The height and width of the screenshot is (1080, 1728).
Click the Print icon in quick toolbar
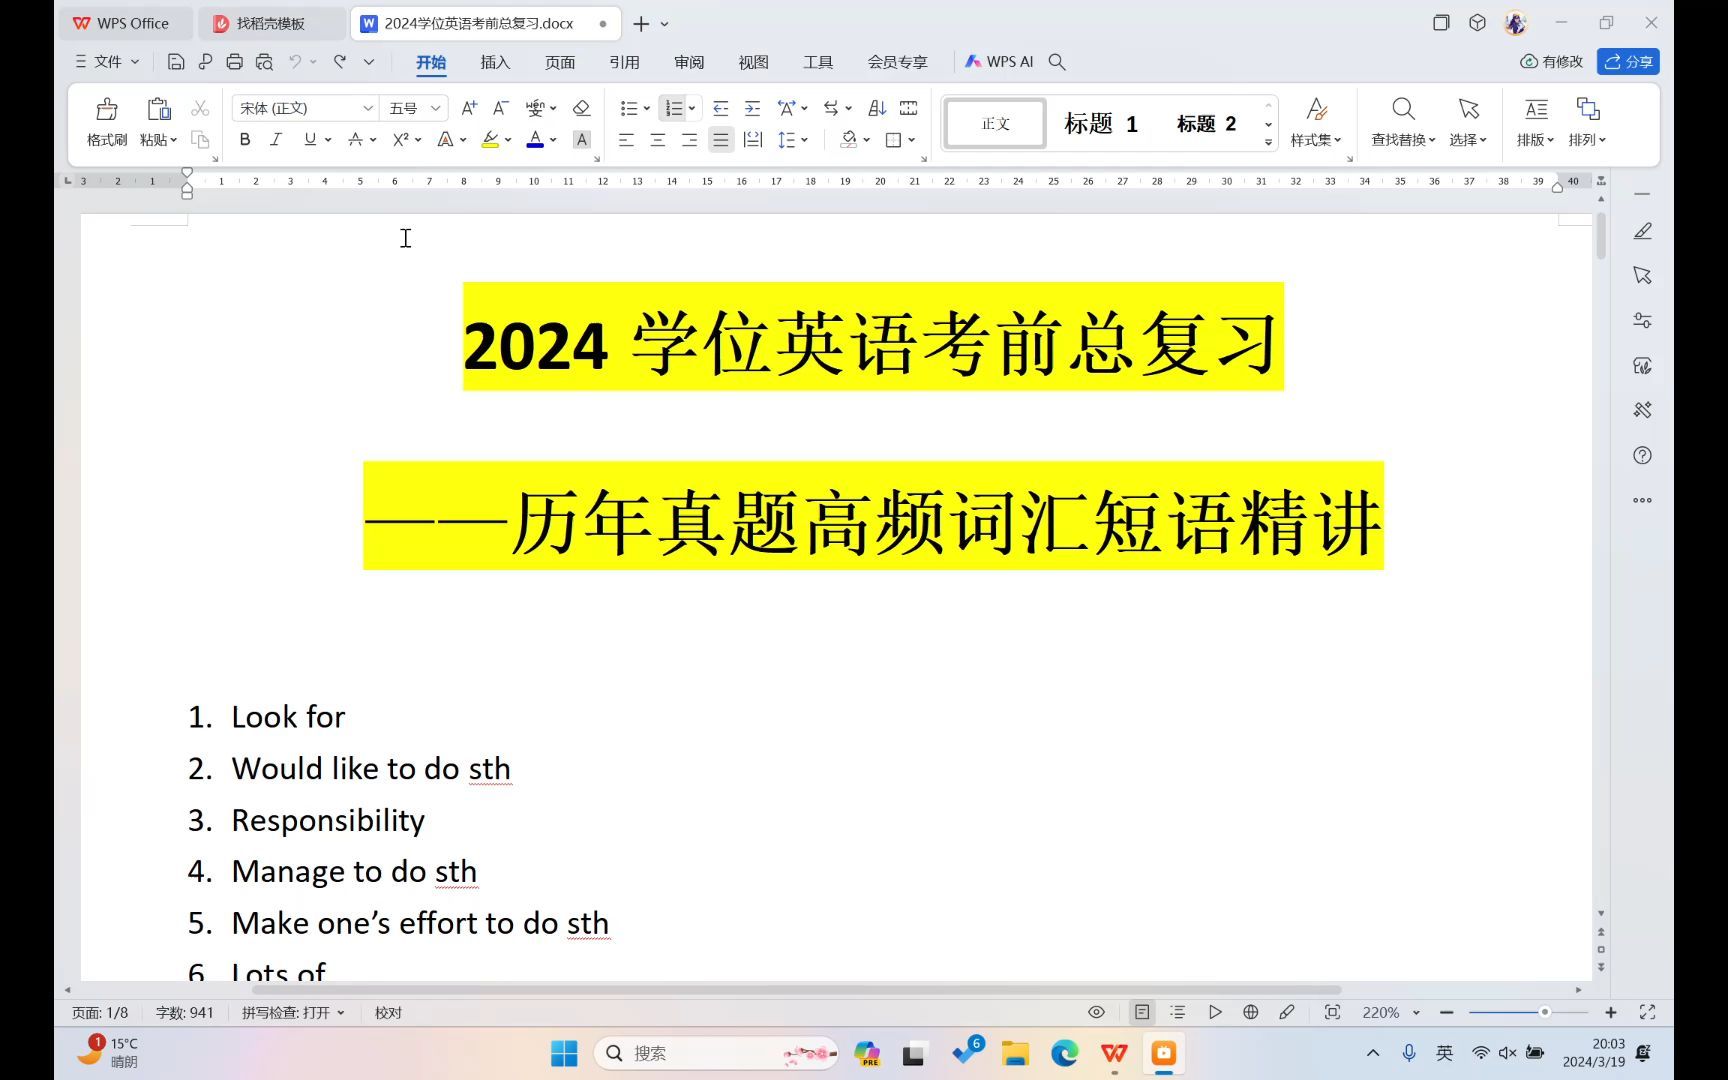click(x=234, y=62)
